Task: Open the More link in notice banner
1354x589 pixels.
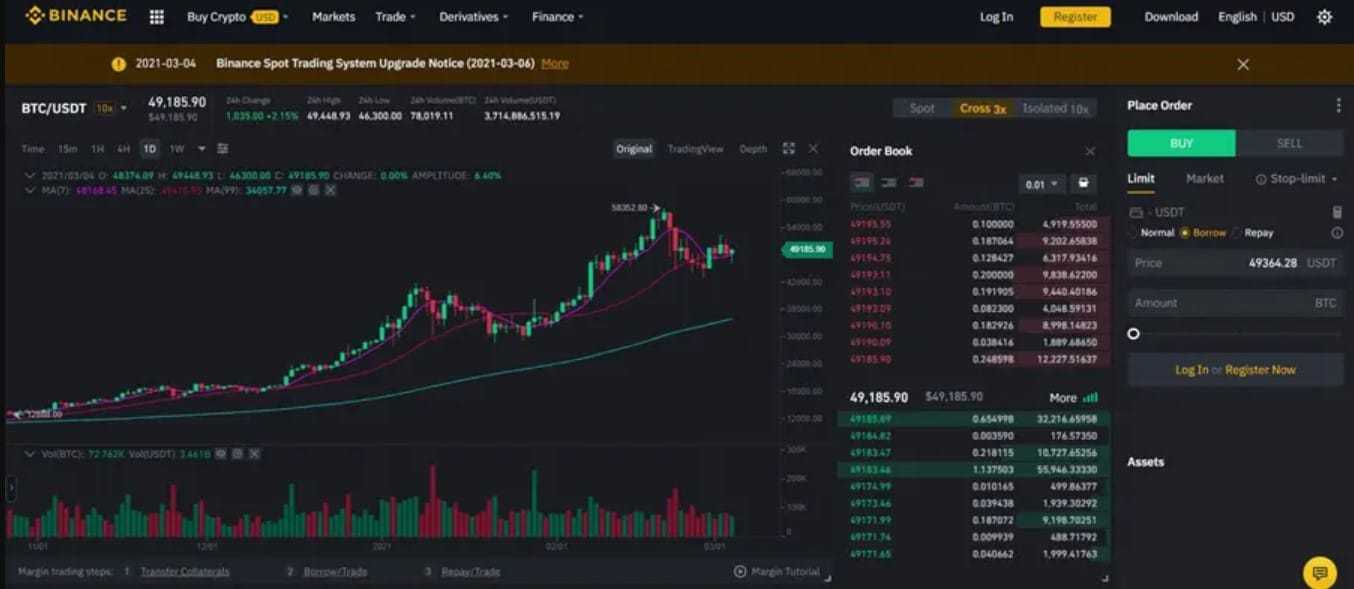Action: coord(555,64)
